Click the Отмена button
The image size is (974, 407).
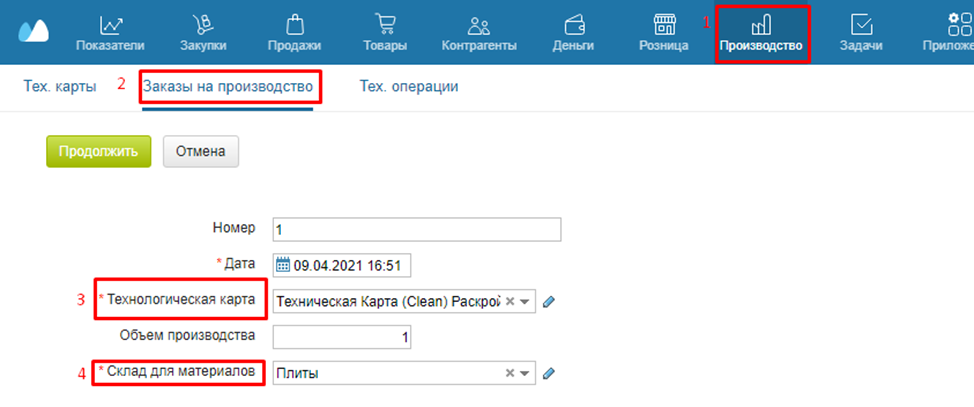(201, 152)
